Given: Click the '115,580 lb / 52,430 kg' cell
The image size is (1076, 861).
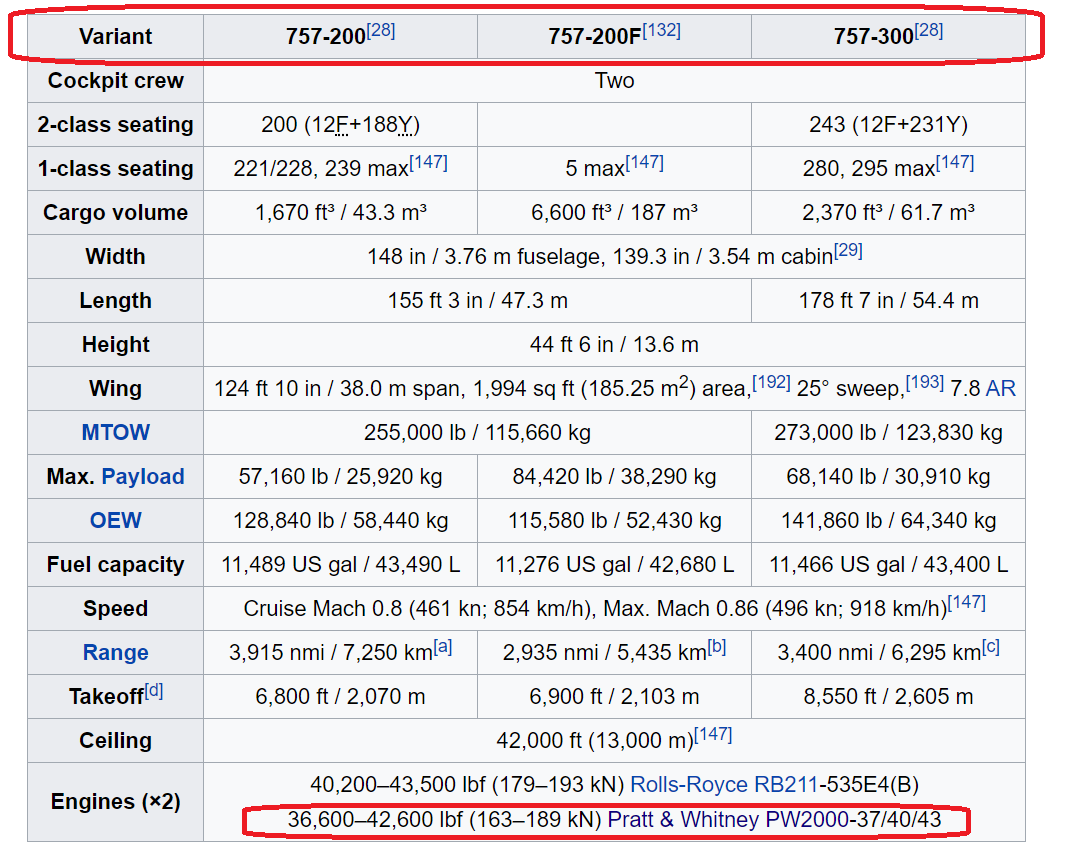Looking at the screenshot, I should point(614,520).
